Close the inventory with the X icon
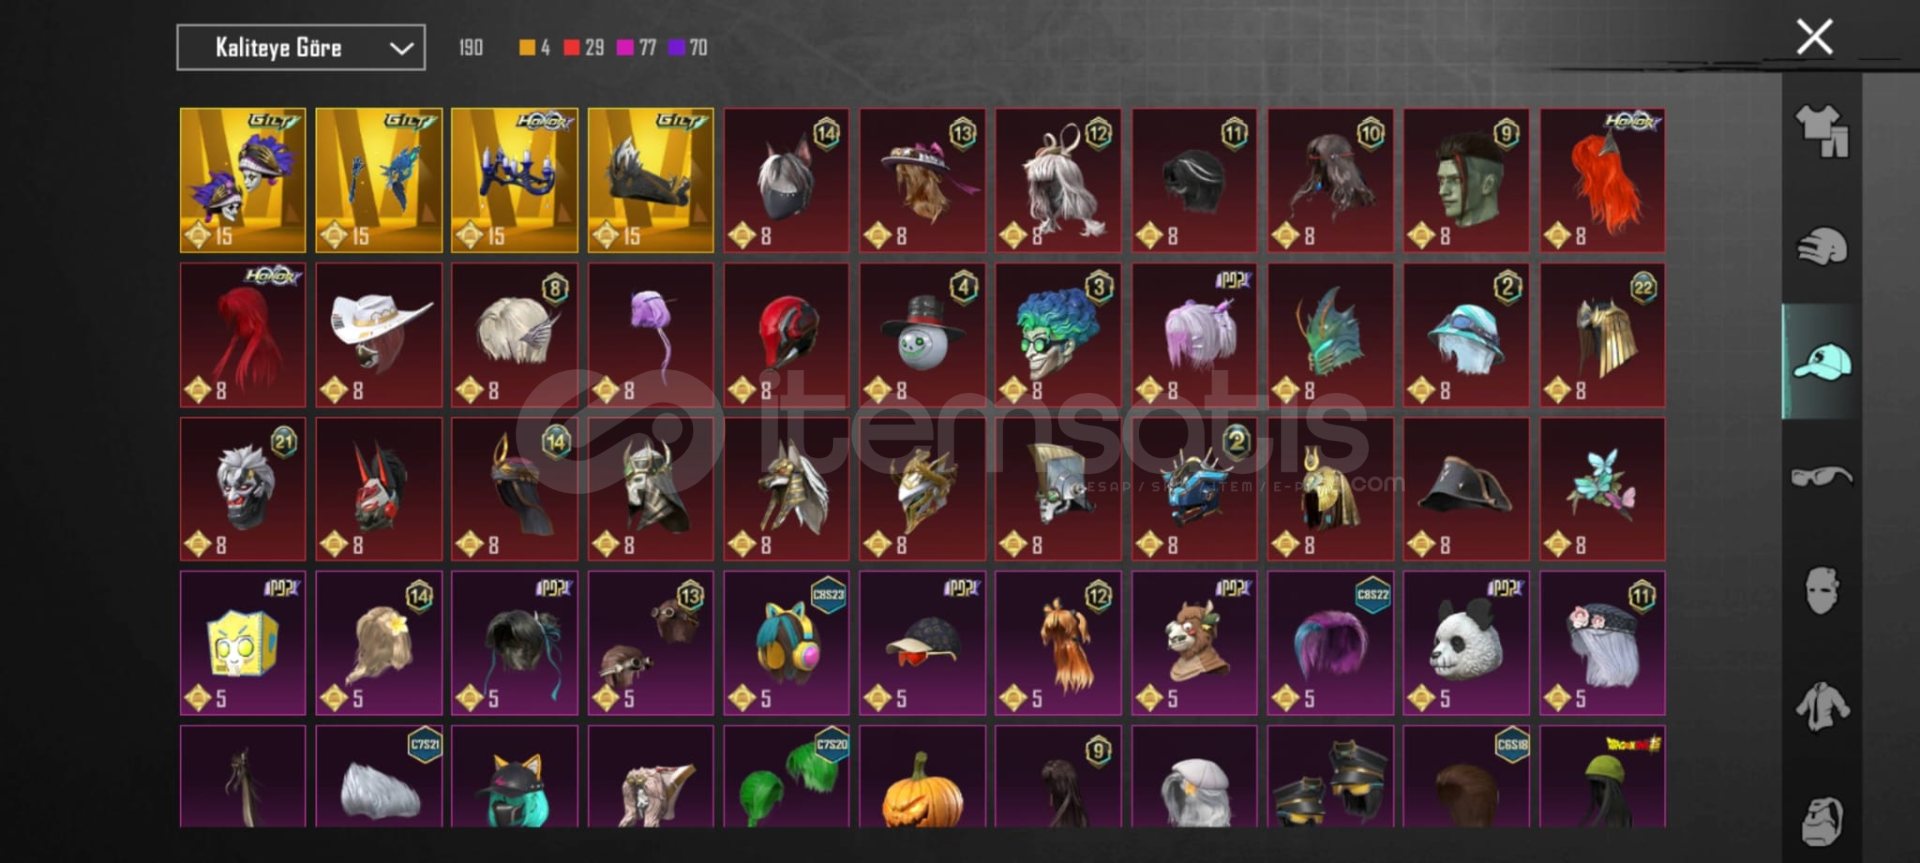The image size is (1920, 863). coord(1814,37)
